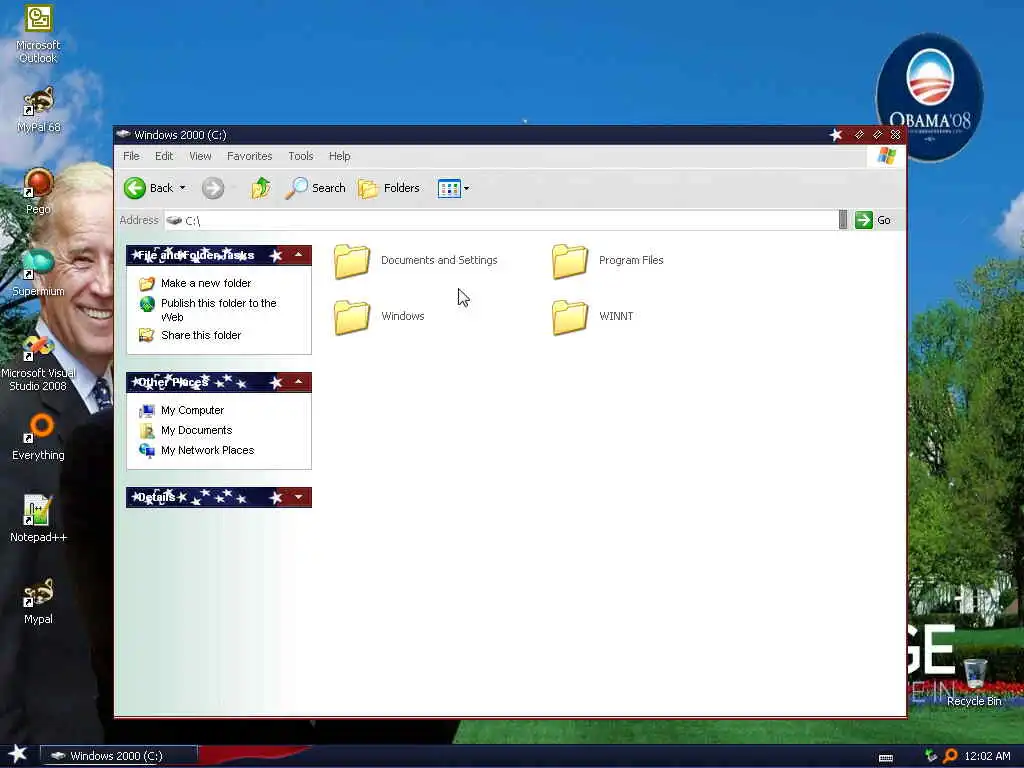This screenshot has height=768, width=1024.
Task: Select the Program Files folder
Action: (607, 261)
